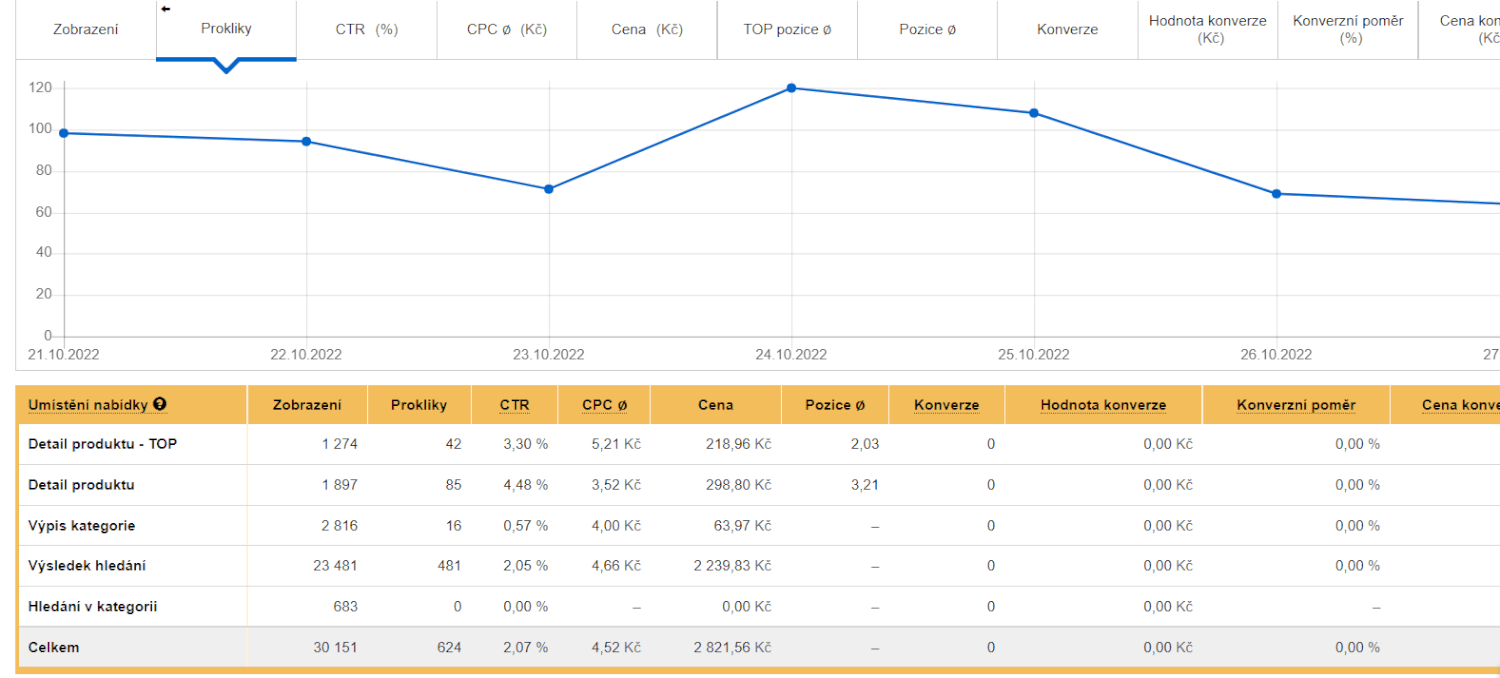Open the Konverzní poměr (%) chart tab

click(1347, 30)
